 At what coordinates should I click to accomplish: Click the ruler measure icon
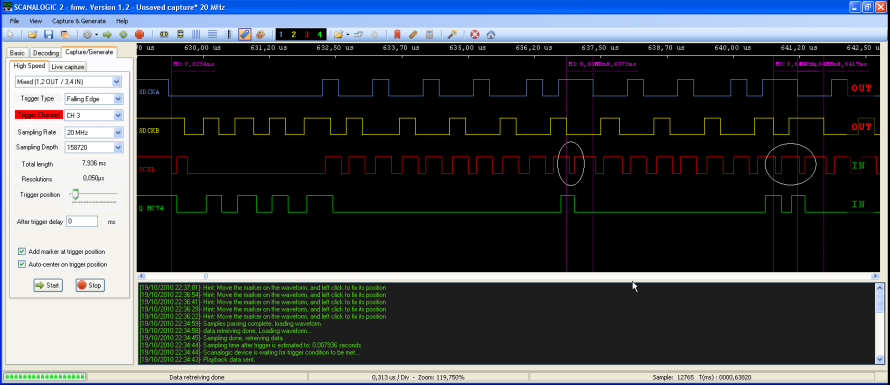pyautogui.click(x=413, y=35)
